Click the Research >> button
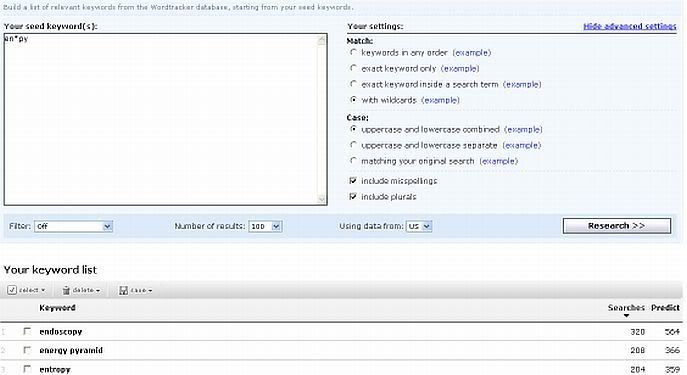 tap(616, 226)
